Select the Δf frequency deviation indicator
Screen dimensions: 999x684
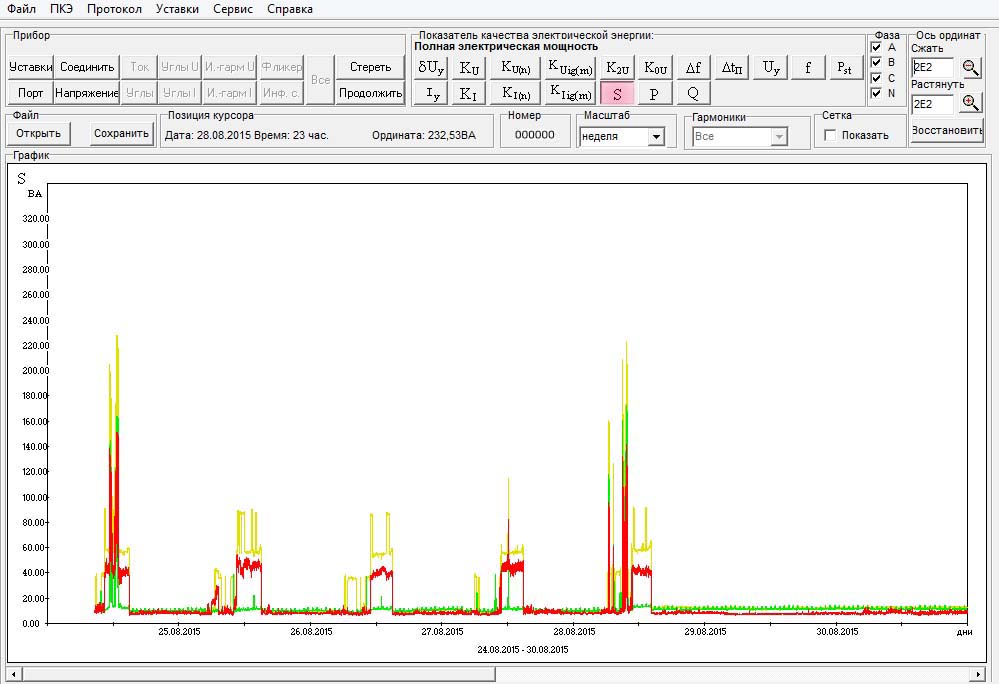coord(693,68)
